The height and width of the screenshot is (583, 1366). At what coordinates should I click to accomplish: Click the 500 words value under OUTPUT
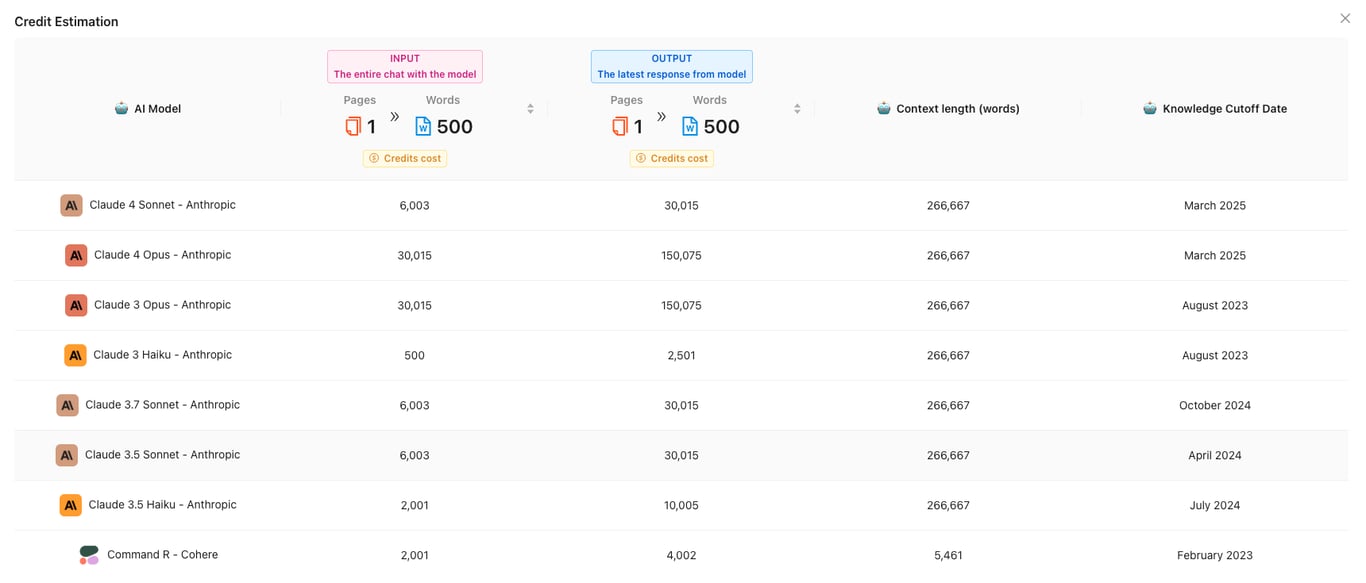click(719, 126)
